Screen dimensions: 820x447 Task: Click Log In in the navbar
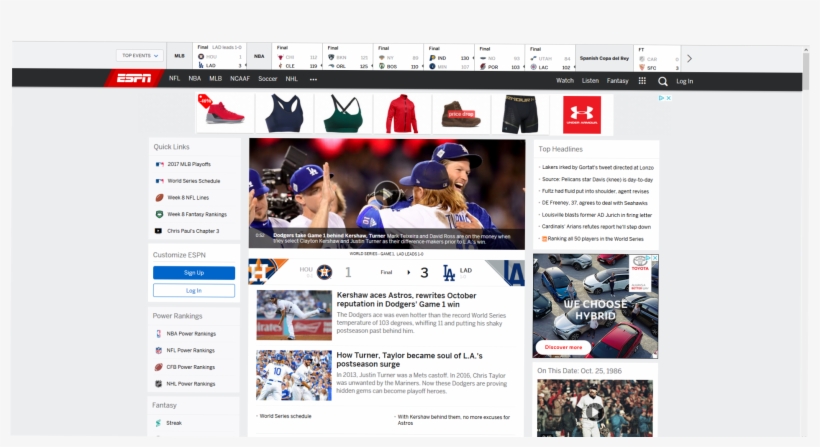[685, 81]
